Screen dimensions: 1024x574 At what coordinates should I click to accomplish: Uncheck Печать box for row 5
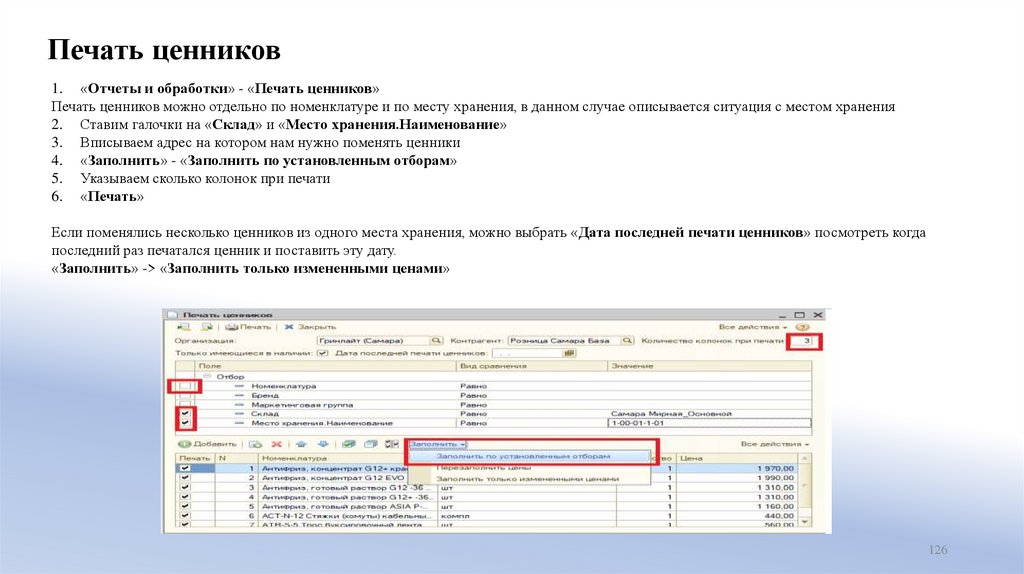(185, 506)
